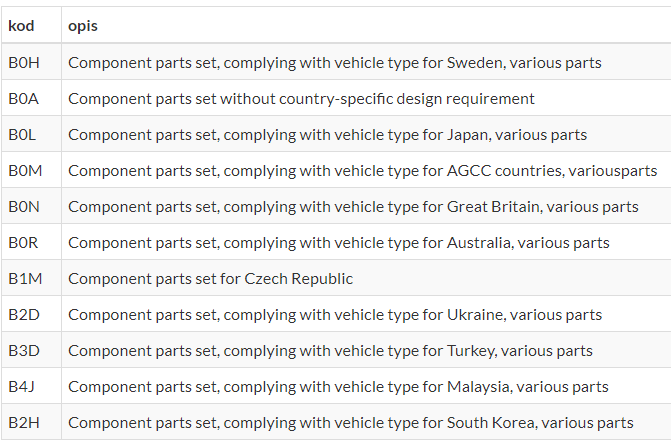Select the AGCC countries description text
The height and width of the screenshot is (444, 671).
point(362,170)
